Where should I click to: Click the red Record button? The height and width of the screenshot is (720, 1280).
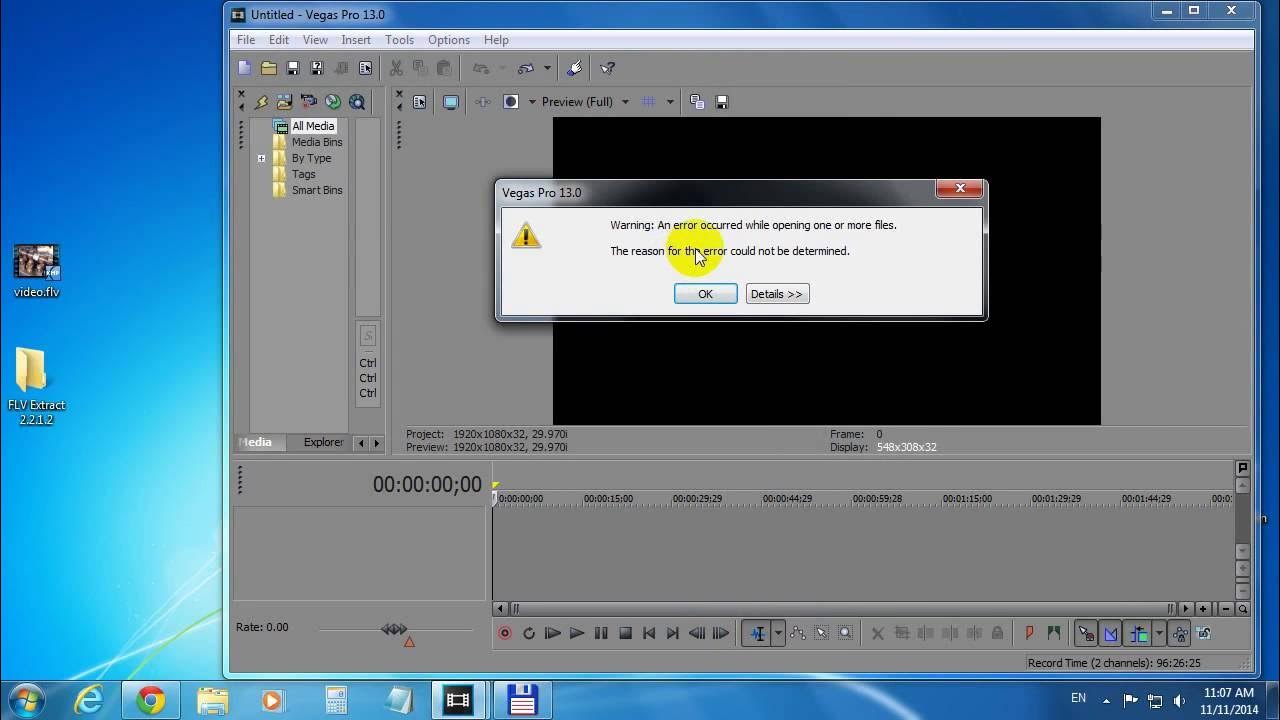pyautogui.click(x=505, y=633)
